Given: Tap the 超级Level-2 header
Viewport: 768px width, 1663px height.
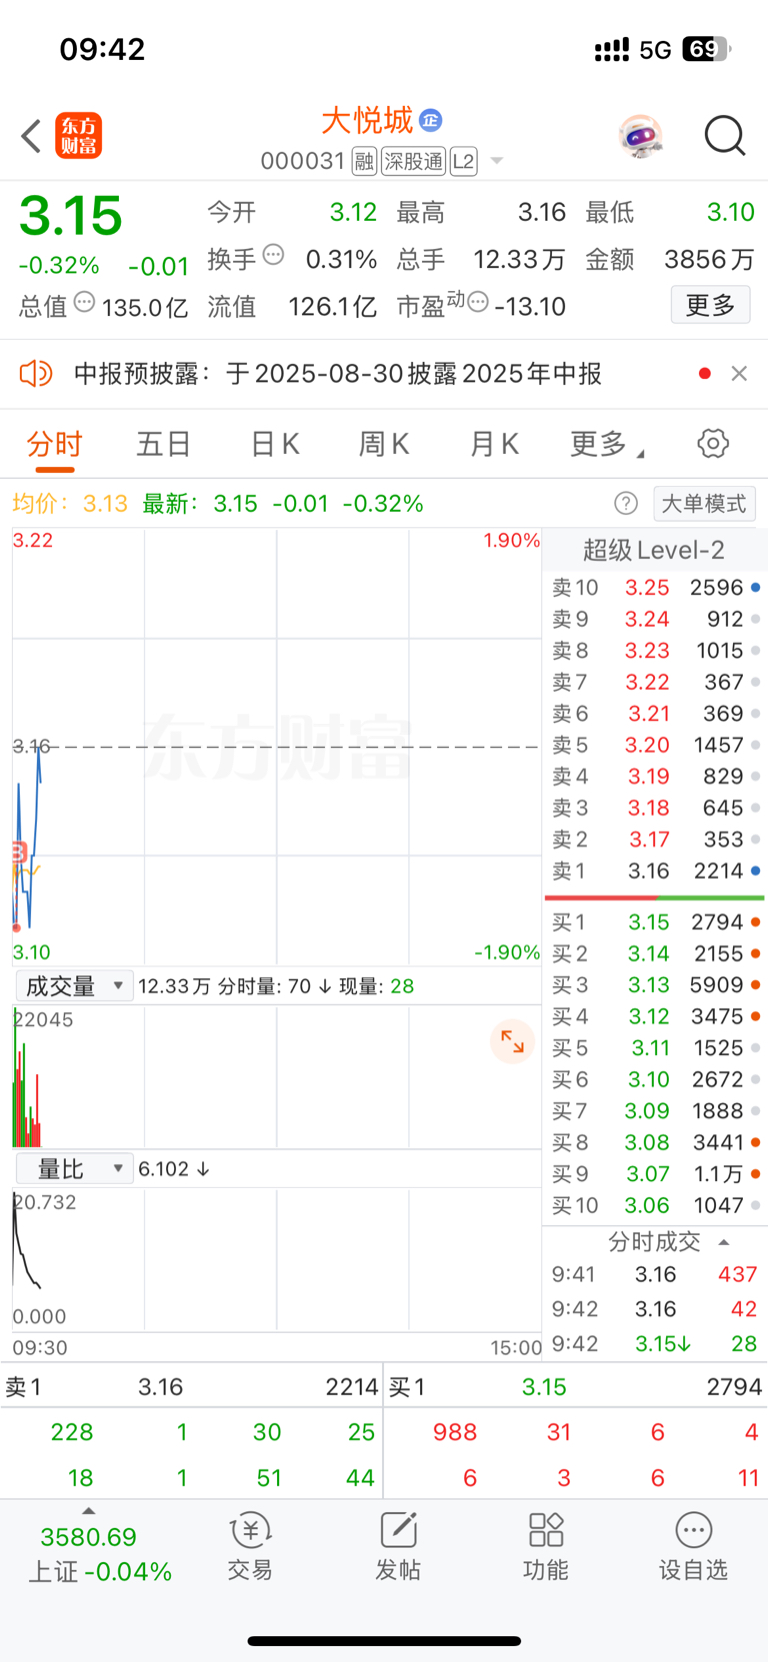Looking at the screenshot, I should 654,550.
